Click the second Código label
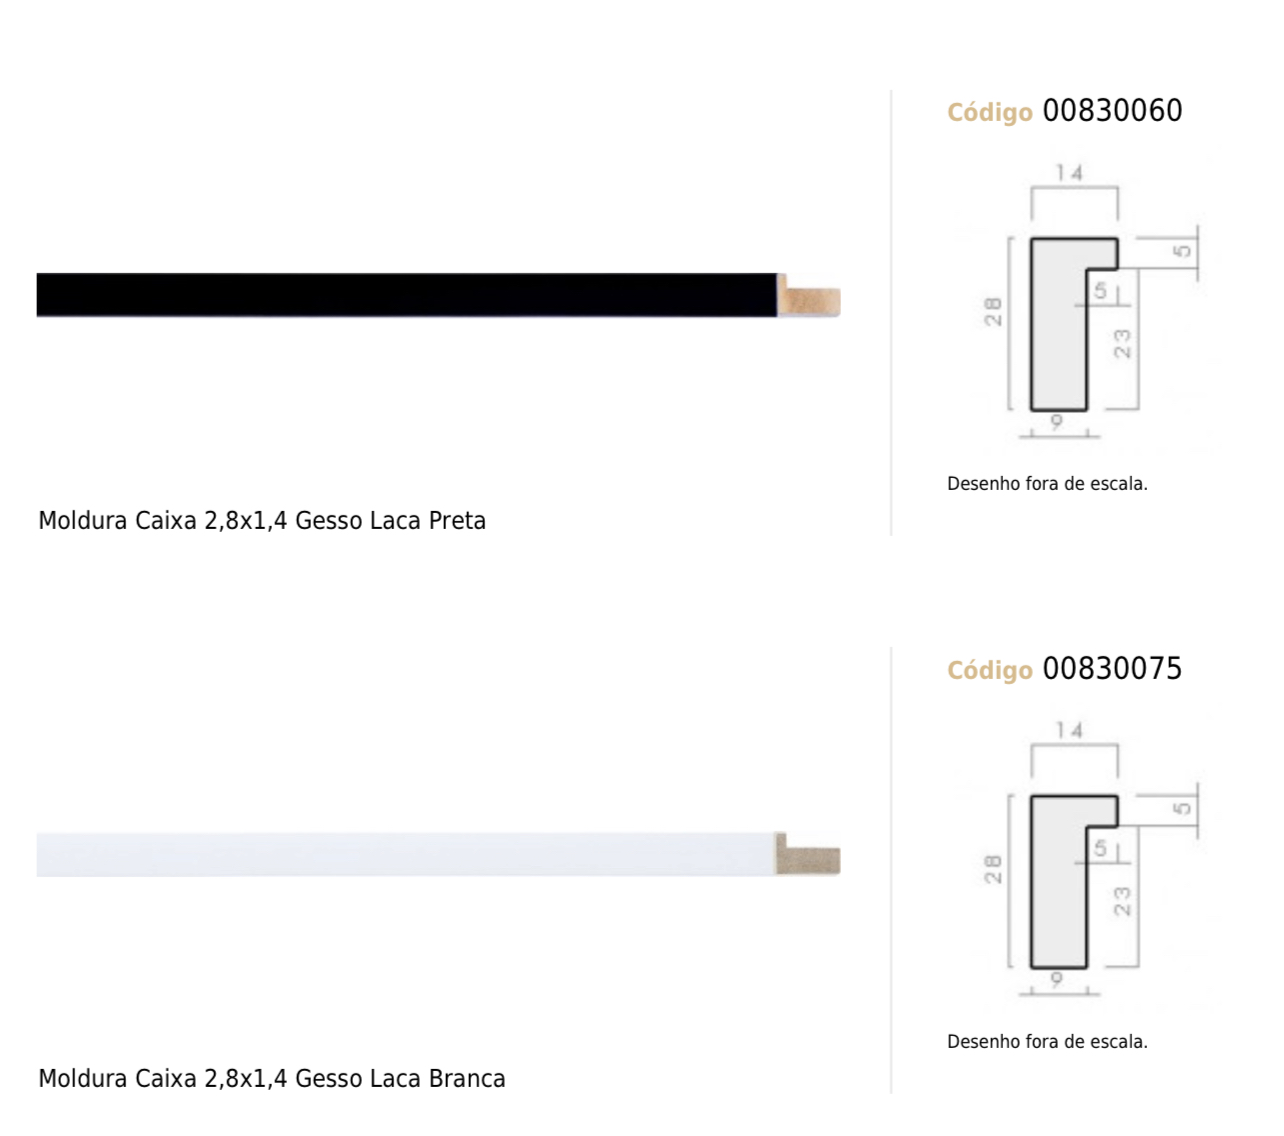Screen dimensions: 1284x1136 [x=990, y=670]
